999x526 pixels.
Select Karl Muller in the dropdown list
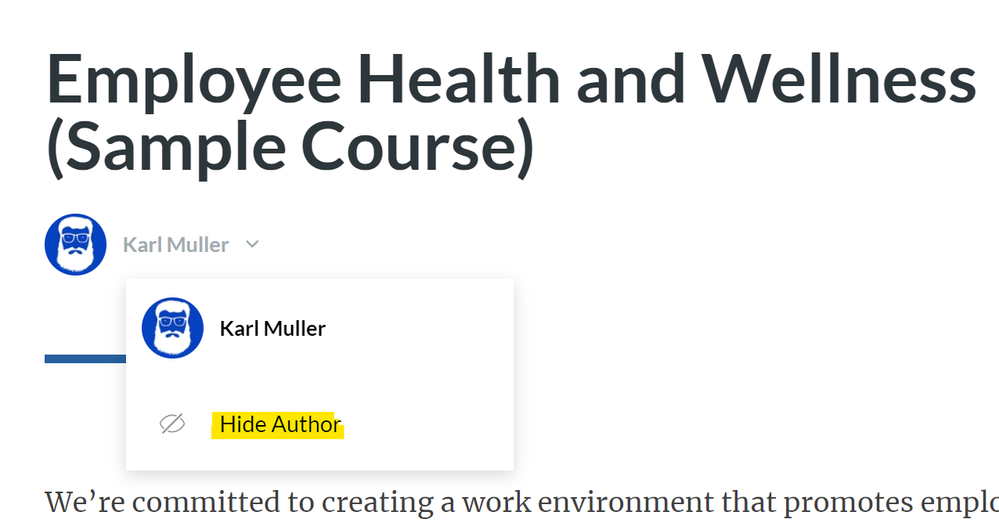(x=272, y=328)
